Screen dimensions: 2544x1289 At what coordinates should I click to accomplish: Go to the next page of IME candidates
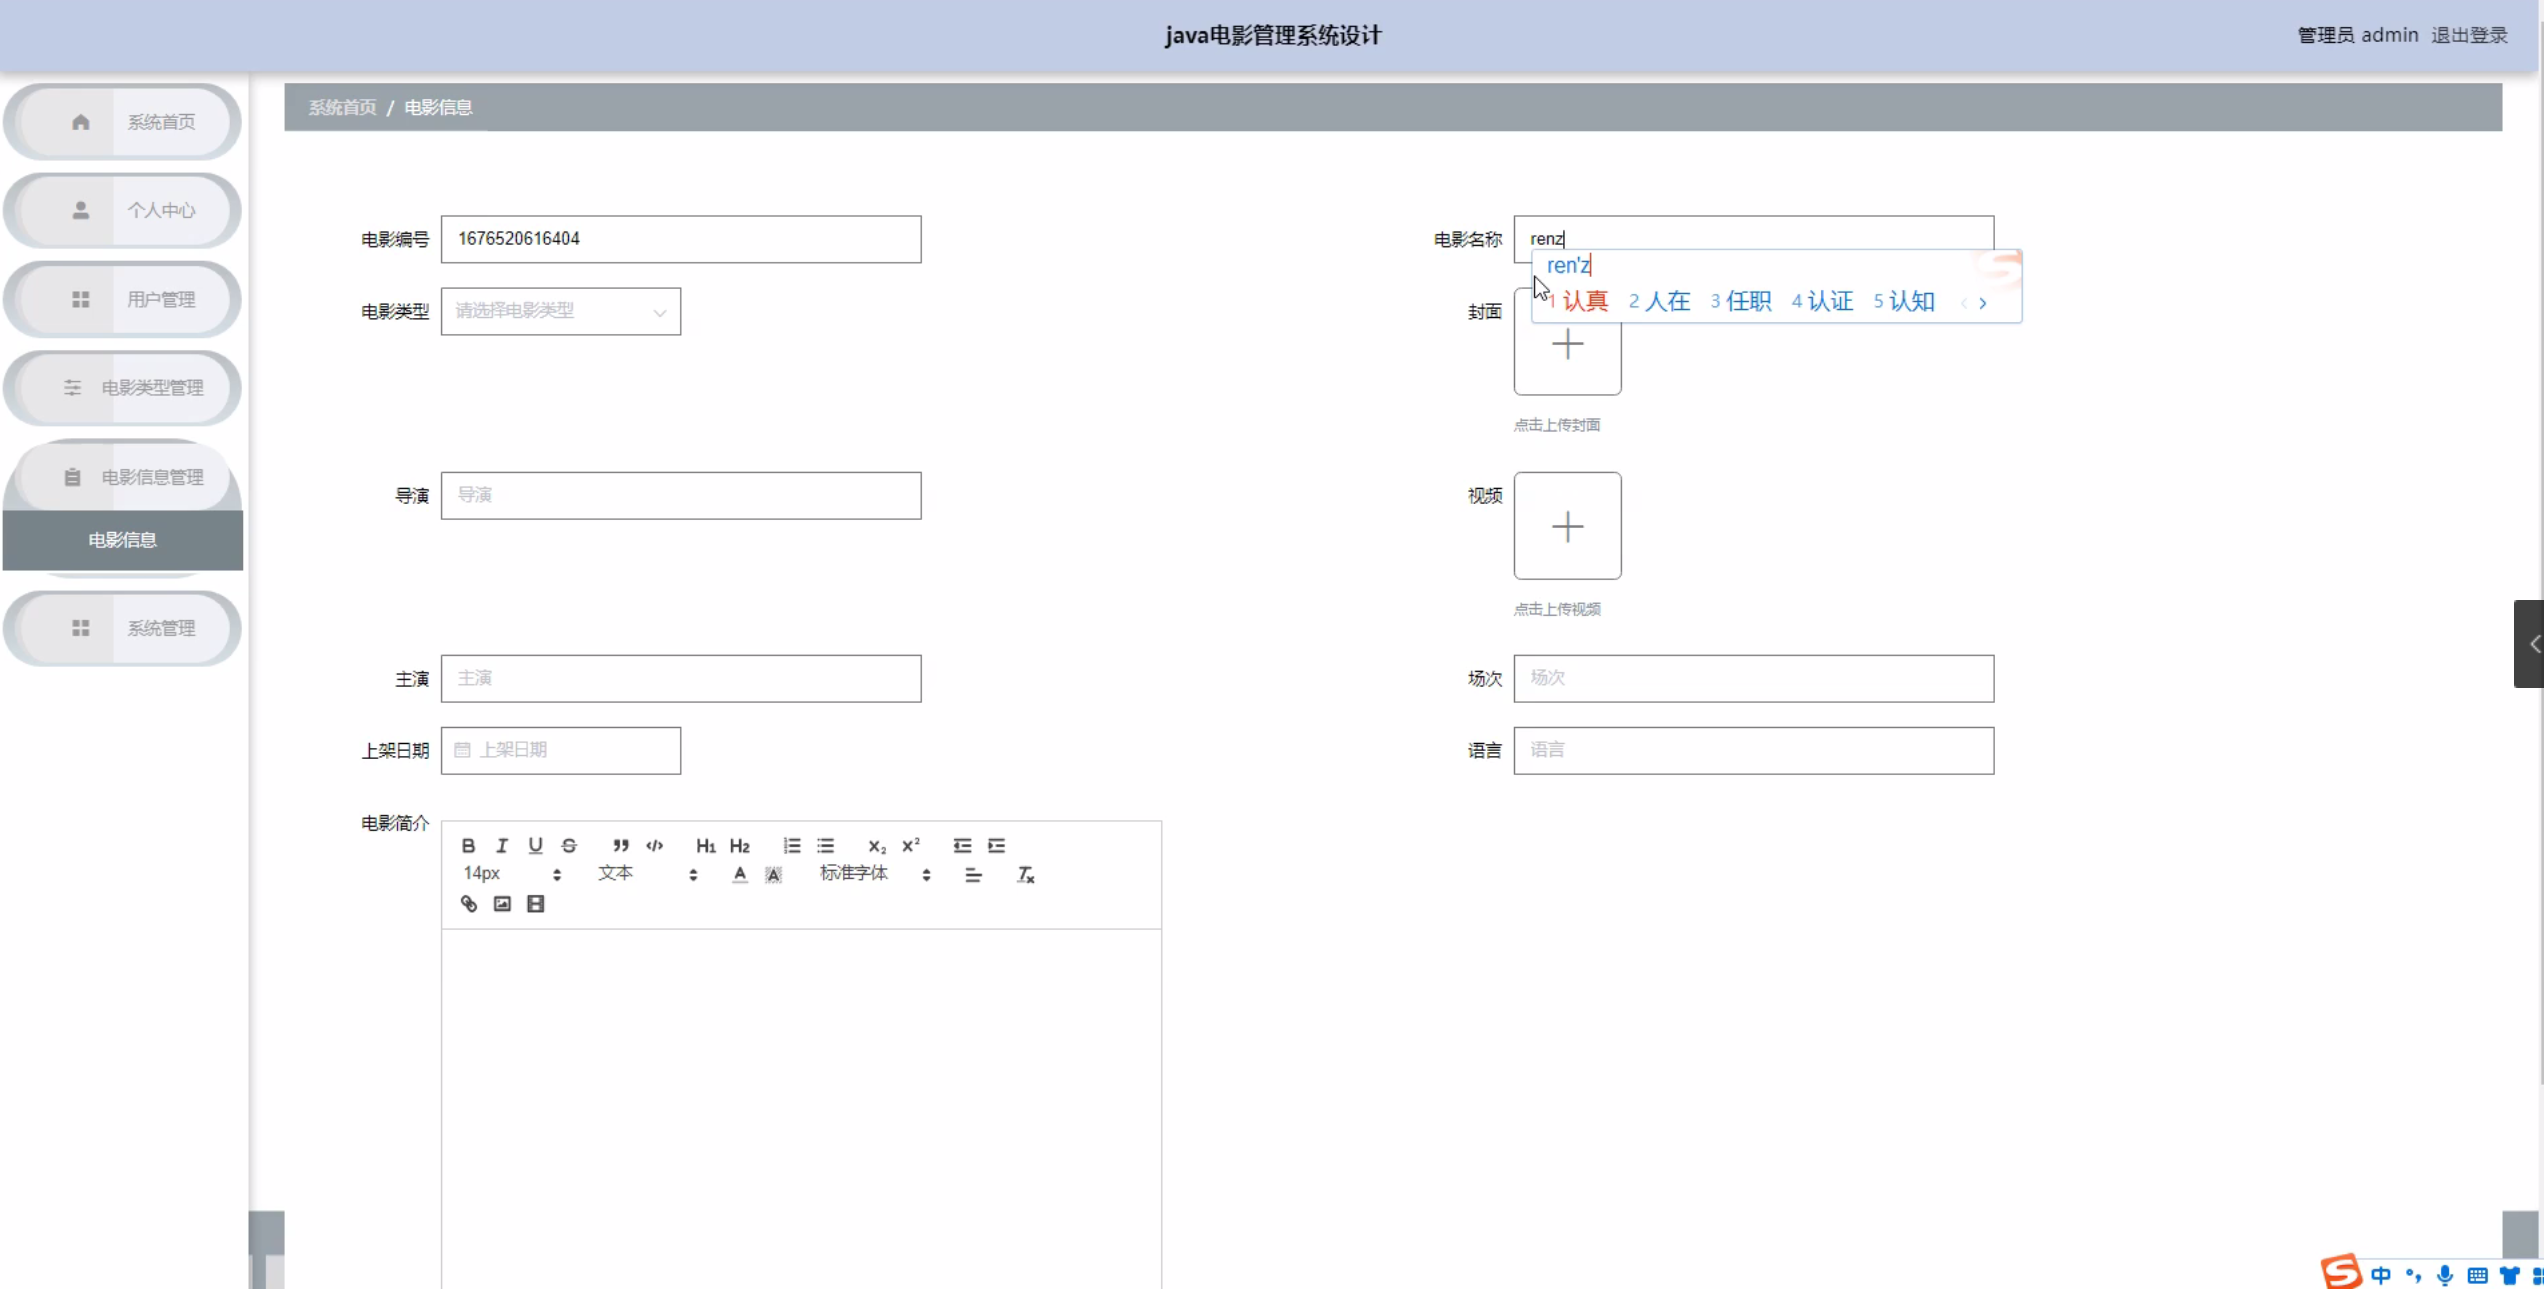tap(1983, 303)
